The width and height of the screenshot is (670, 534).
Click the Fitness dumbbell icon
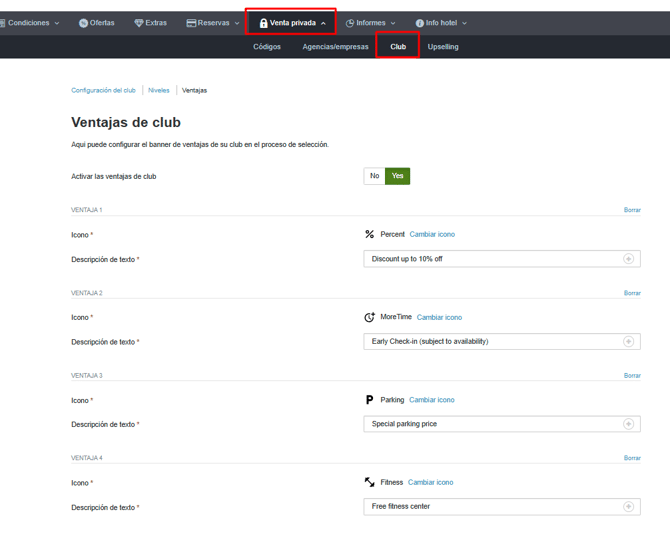click(x=370, y=482)
